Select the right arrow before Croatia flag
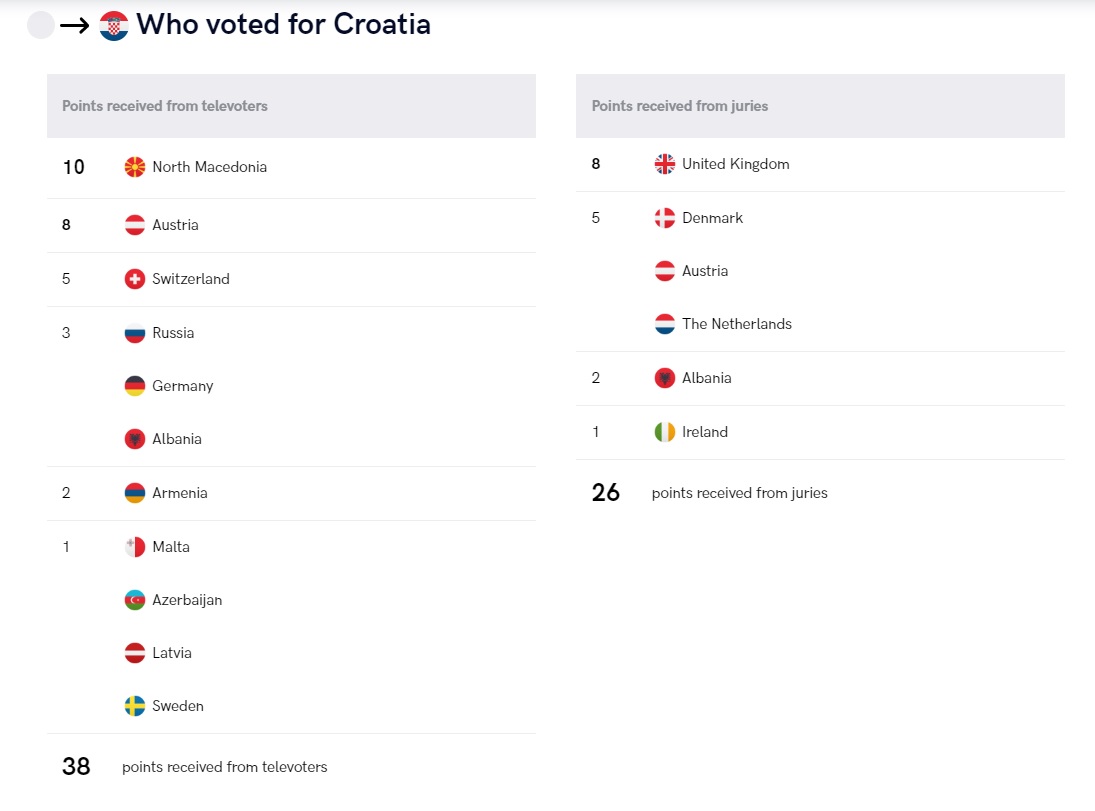Image resolution: width=1095 pixels, height=811 pixels. point(75,27)
